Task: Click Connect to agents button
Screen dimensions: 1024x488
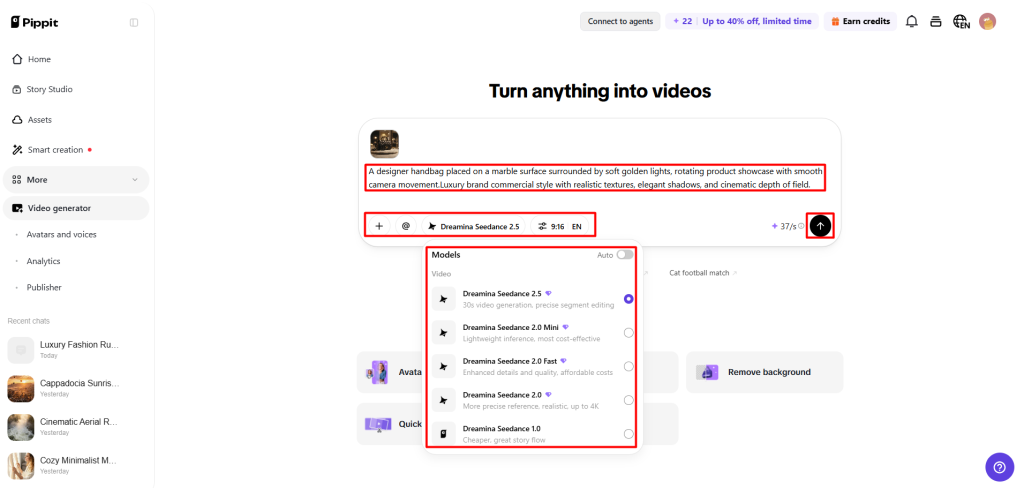Action: 620,22
